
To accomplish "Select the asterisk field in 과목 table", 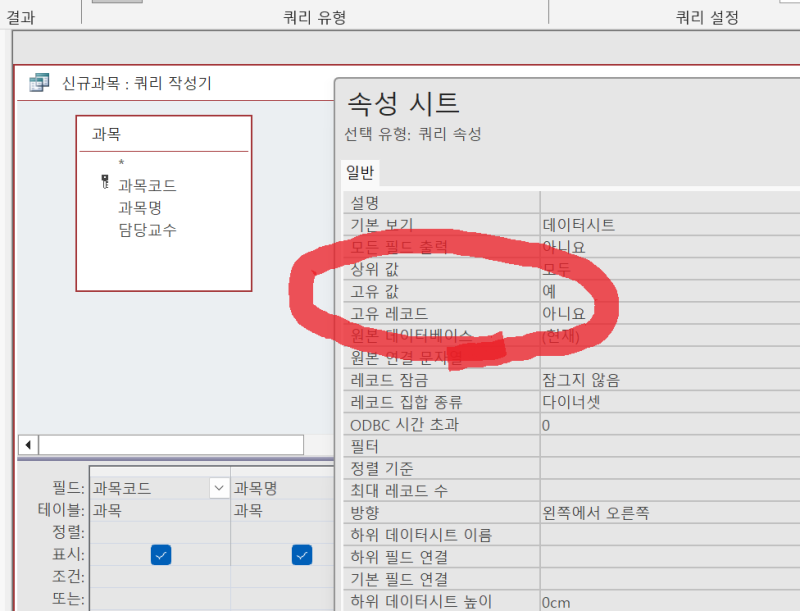I will [x=121, y=163].
